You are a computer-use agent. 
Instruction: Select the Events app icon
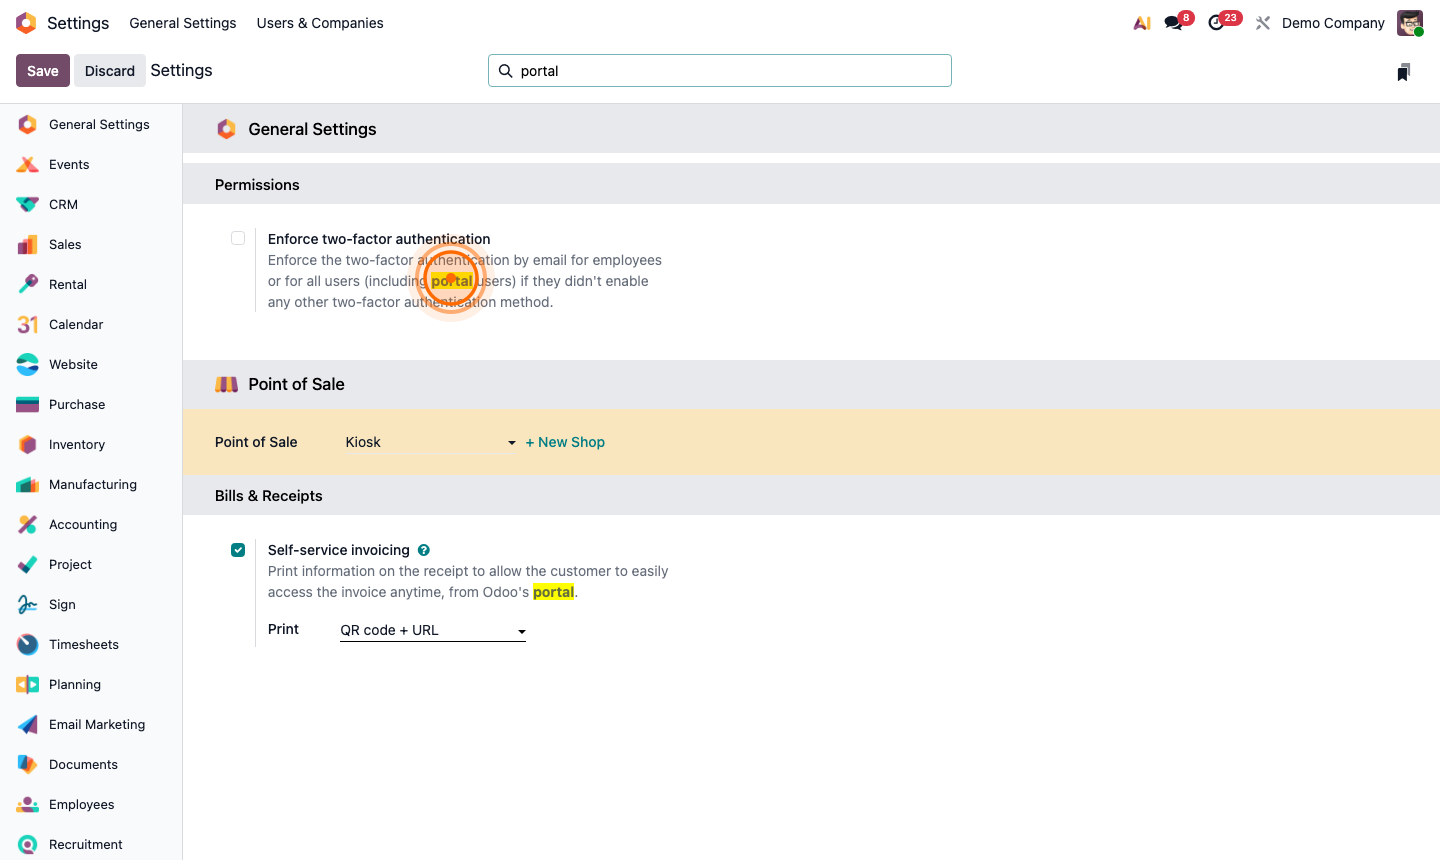coord(69,164)
